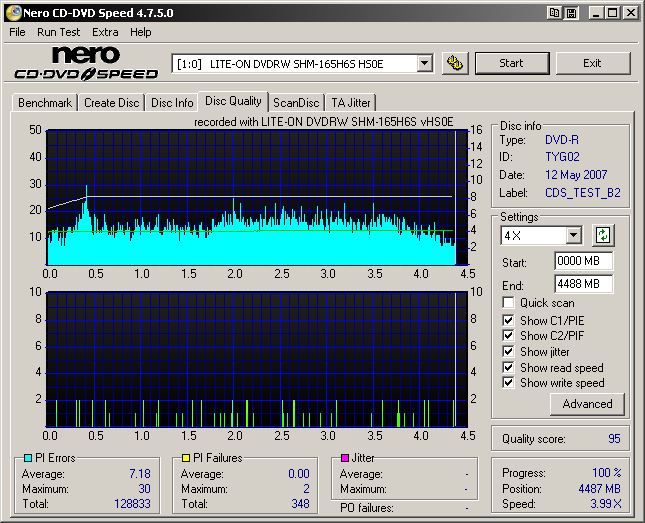Click the Nero CD-DVD Speed logo
This screenshot has height=523, width=645.
pos(86,63)
